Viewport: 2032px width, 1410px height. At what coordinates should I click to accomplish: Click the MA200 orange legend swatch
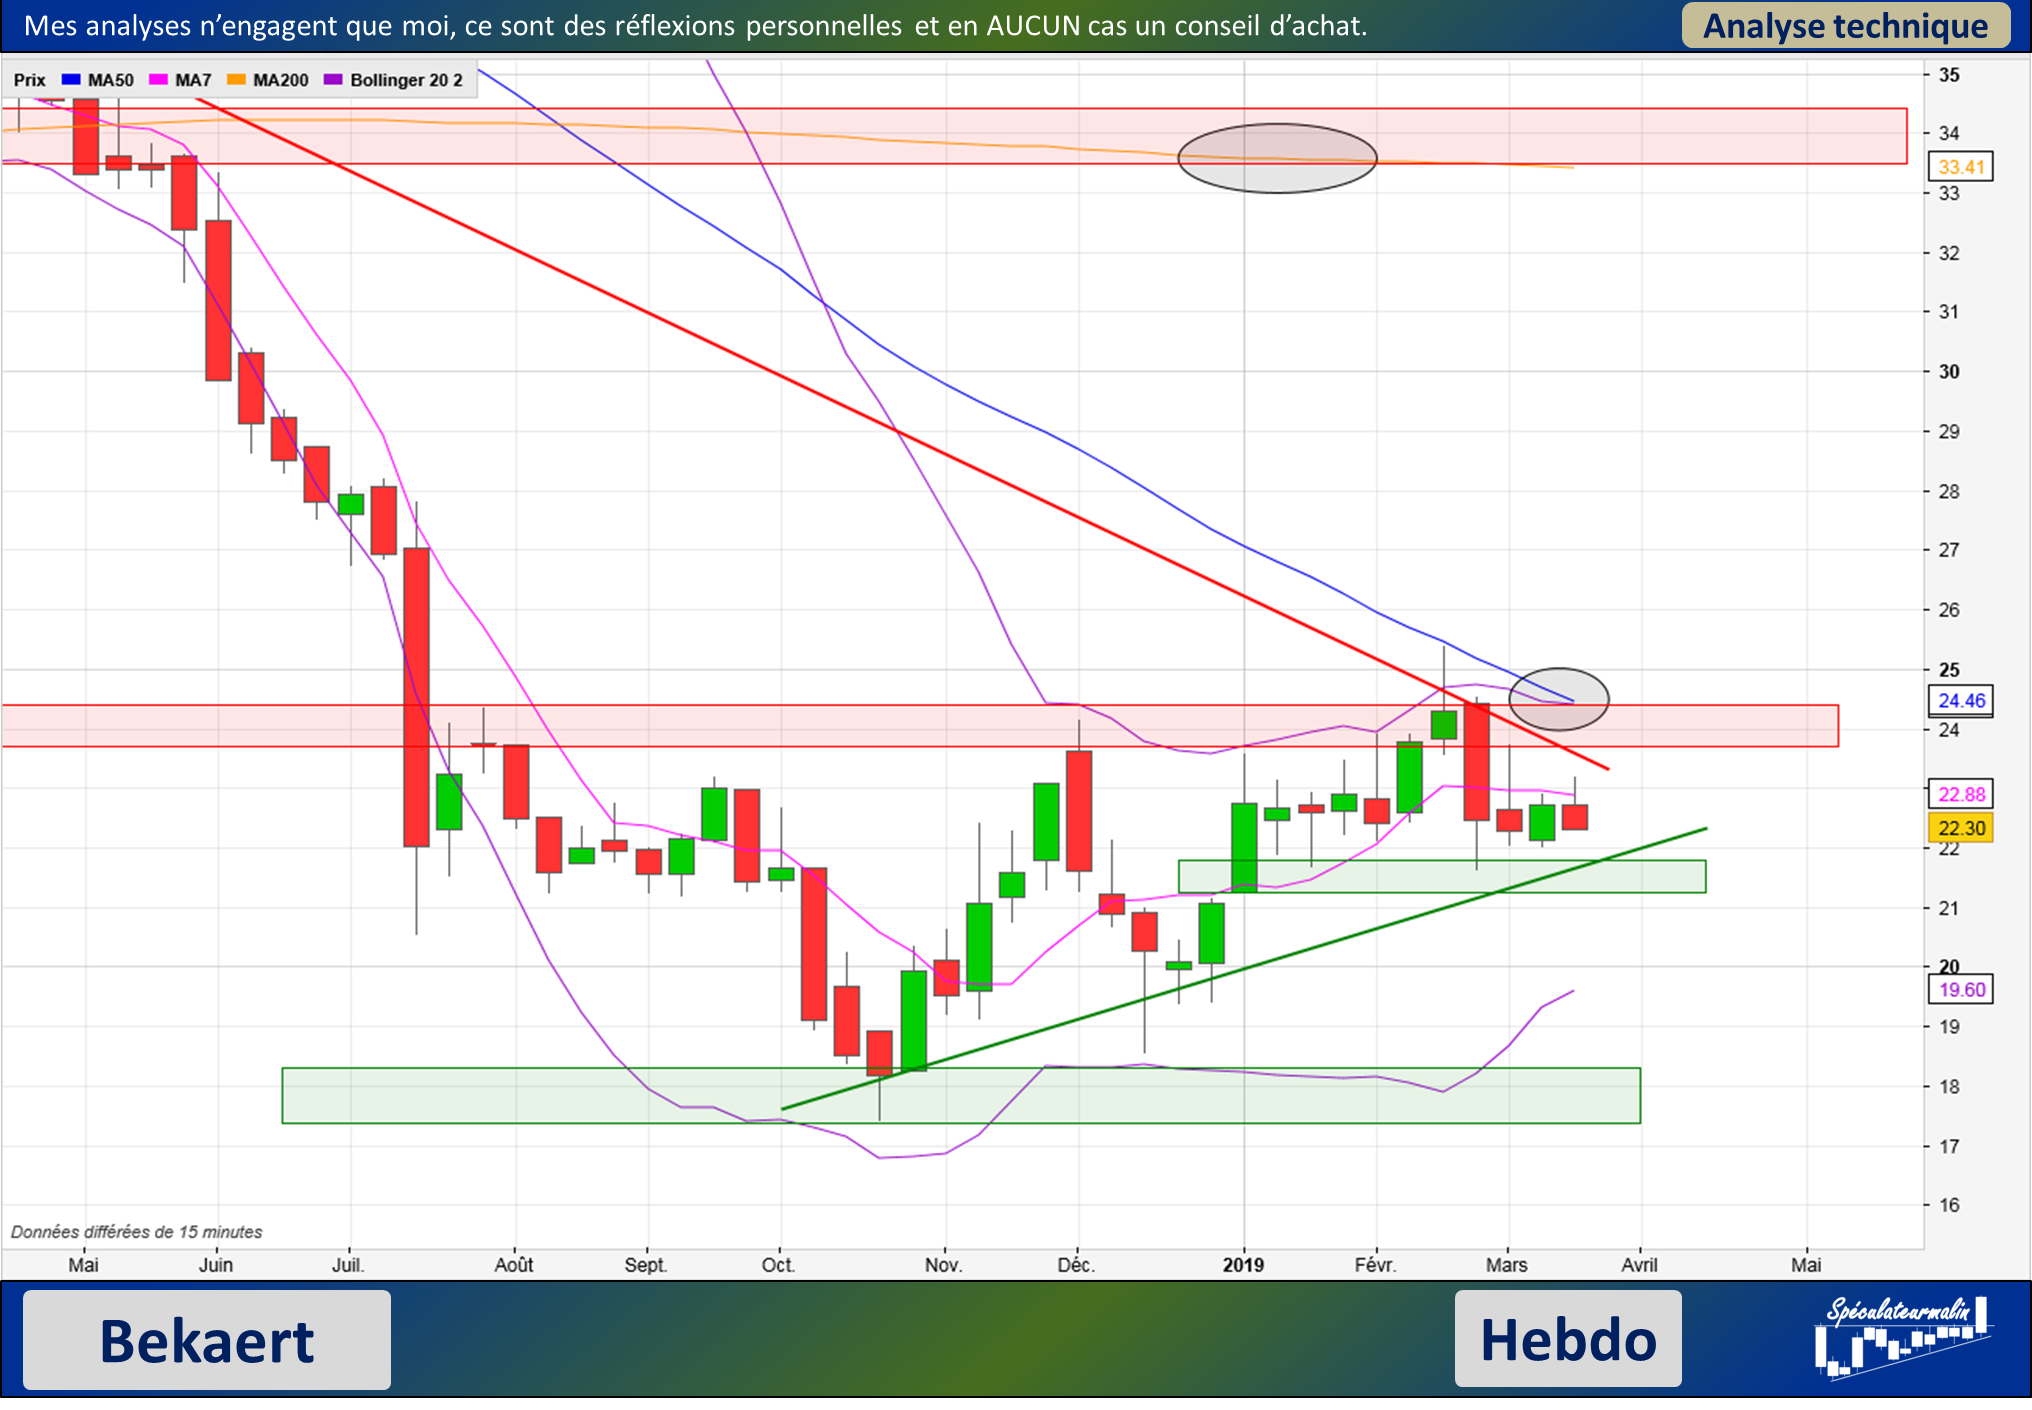click(x=236, y=80)
